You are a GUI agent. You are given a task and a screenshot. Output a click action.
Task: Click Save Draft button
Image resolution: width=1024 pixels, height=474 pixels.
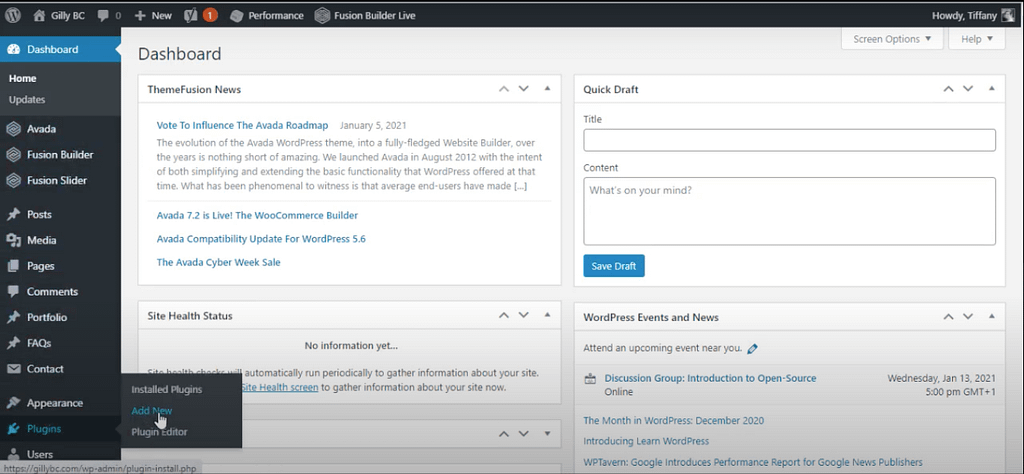coord(614,266)
